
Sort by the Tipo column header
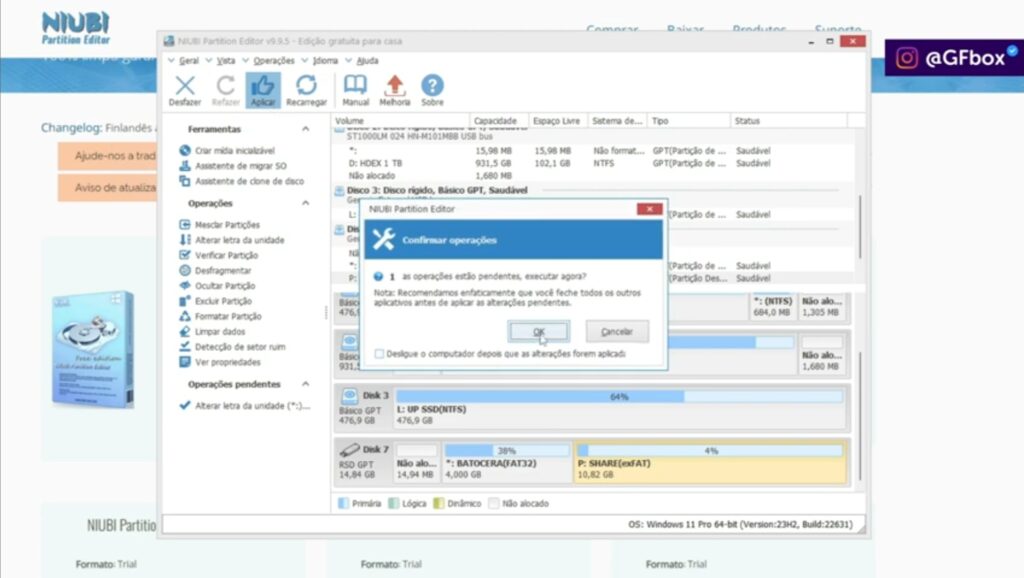pyautogui.click(x=689, y=121)
